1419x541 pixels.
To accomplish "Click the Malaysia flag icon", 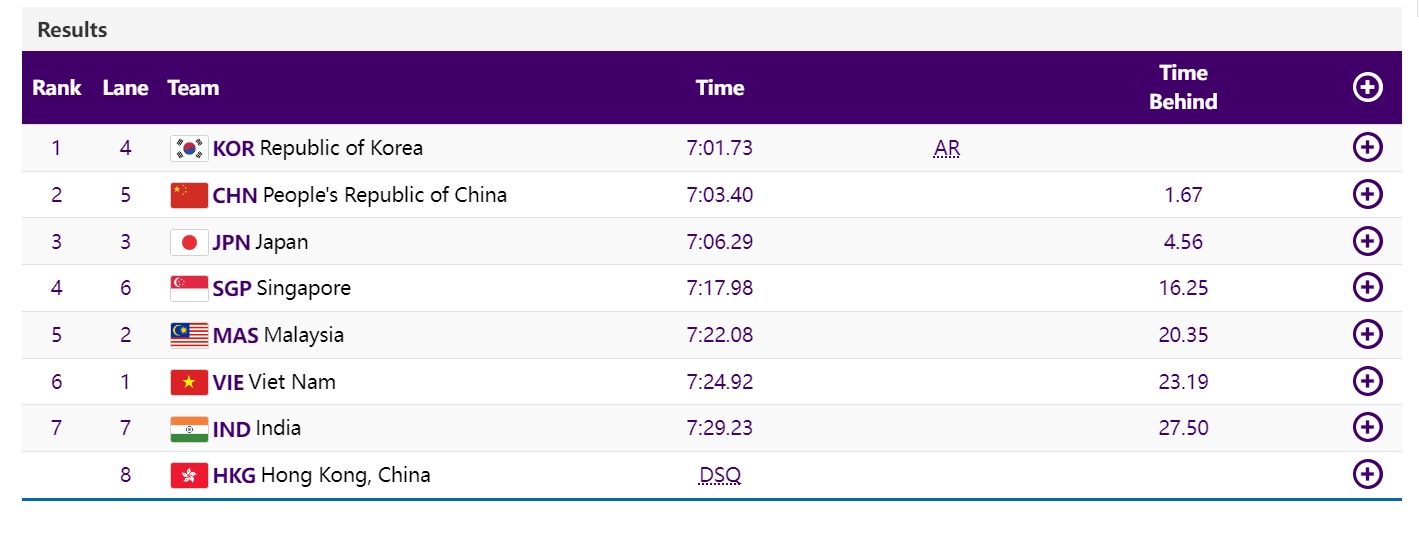I will click(189, 335).
